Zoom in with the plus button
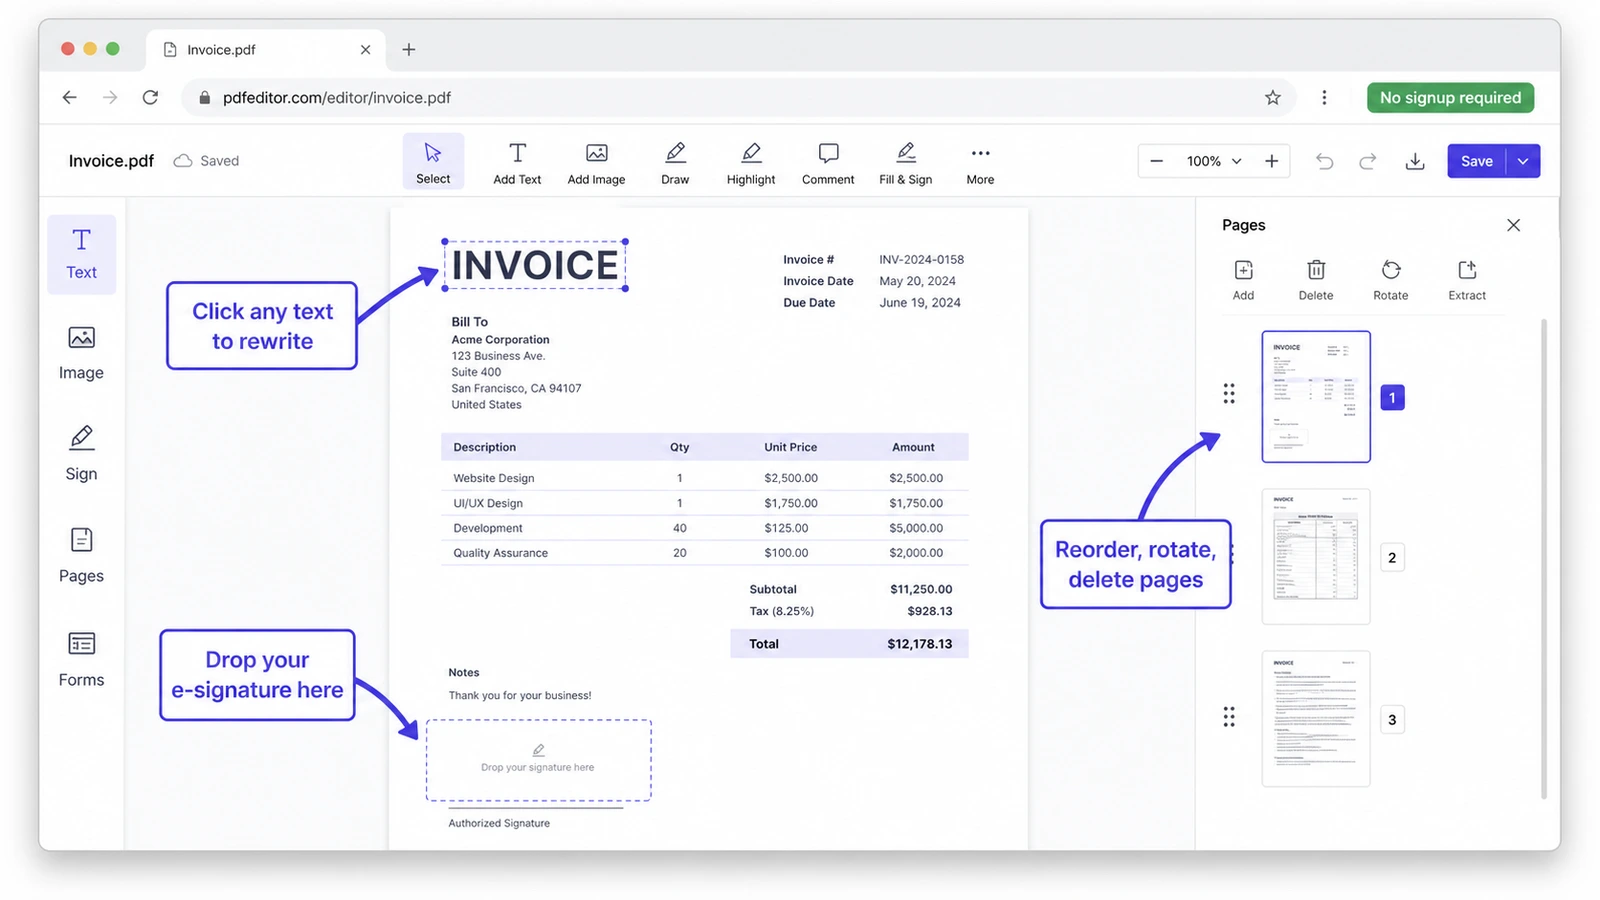The height and width of the screenshot is (900, 1600). click(x=1271, y=161)
